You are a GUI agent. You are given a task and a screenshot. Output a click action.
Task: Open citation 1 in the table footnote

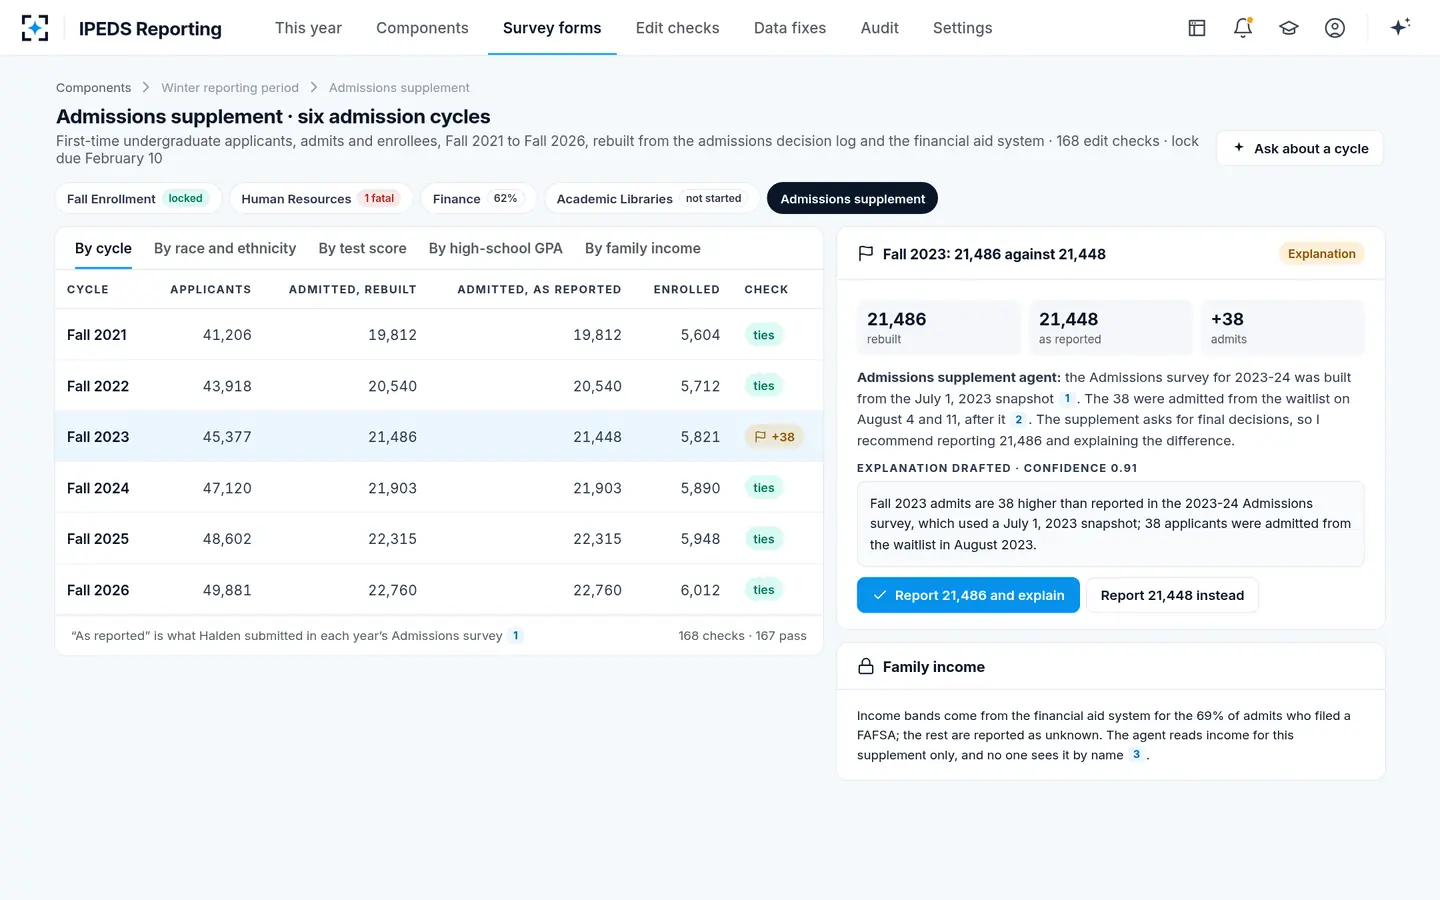(x=516, y=636)
